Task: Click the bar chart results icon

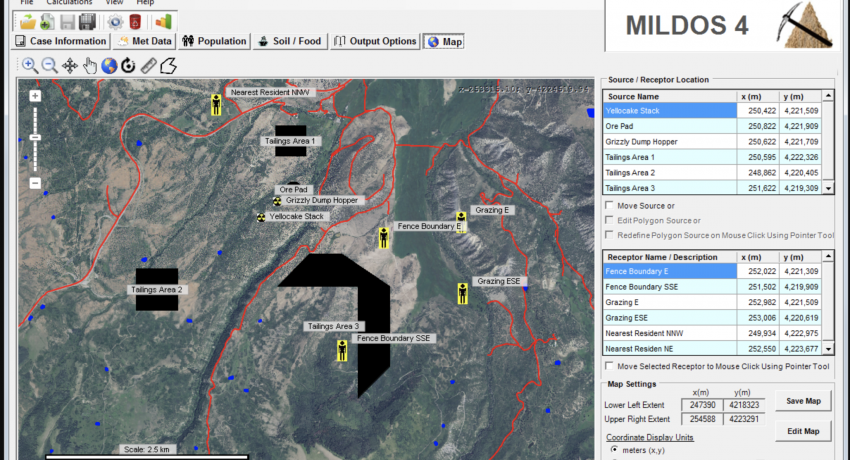Action: click(162, 21)
